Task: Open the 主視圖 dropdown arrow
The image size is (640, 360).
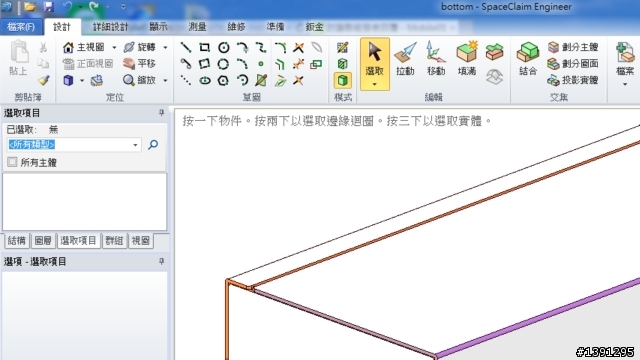Action: click(x=114, y=47)
